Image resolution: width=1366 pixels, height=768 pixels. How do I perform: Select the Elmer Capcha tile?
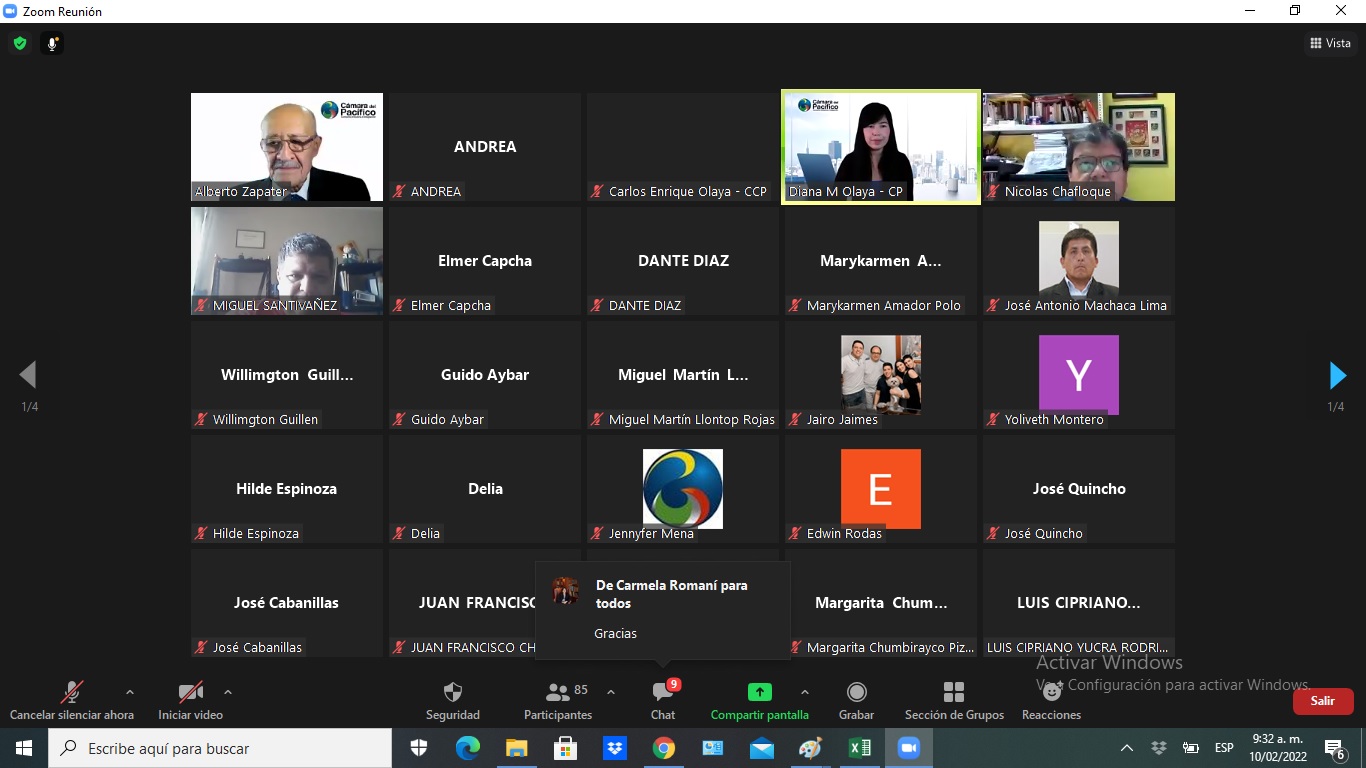(485, 261)
